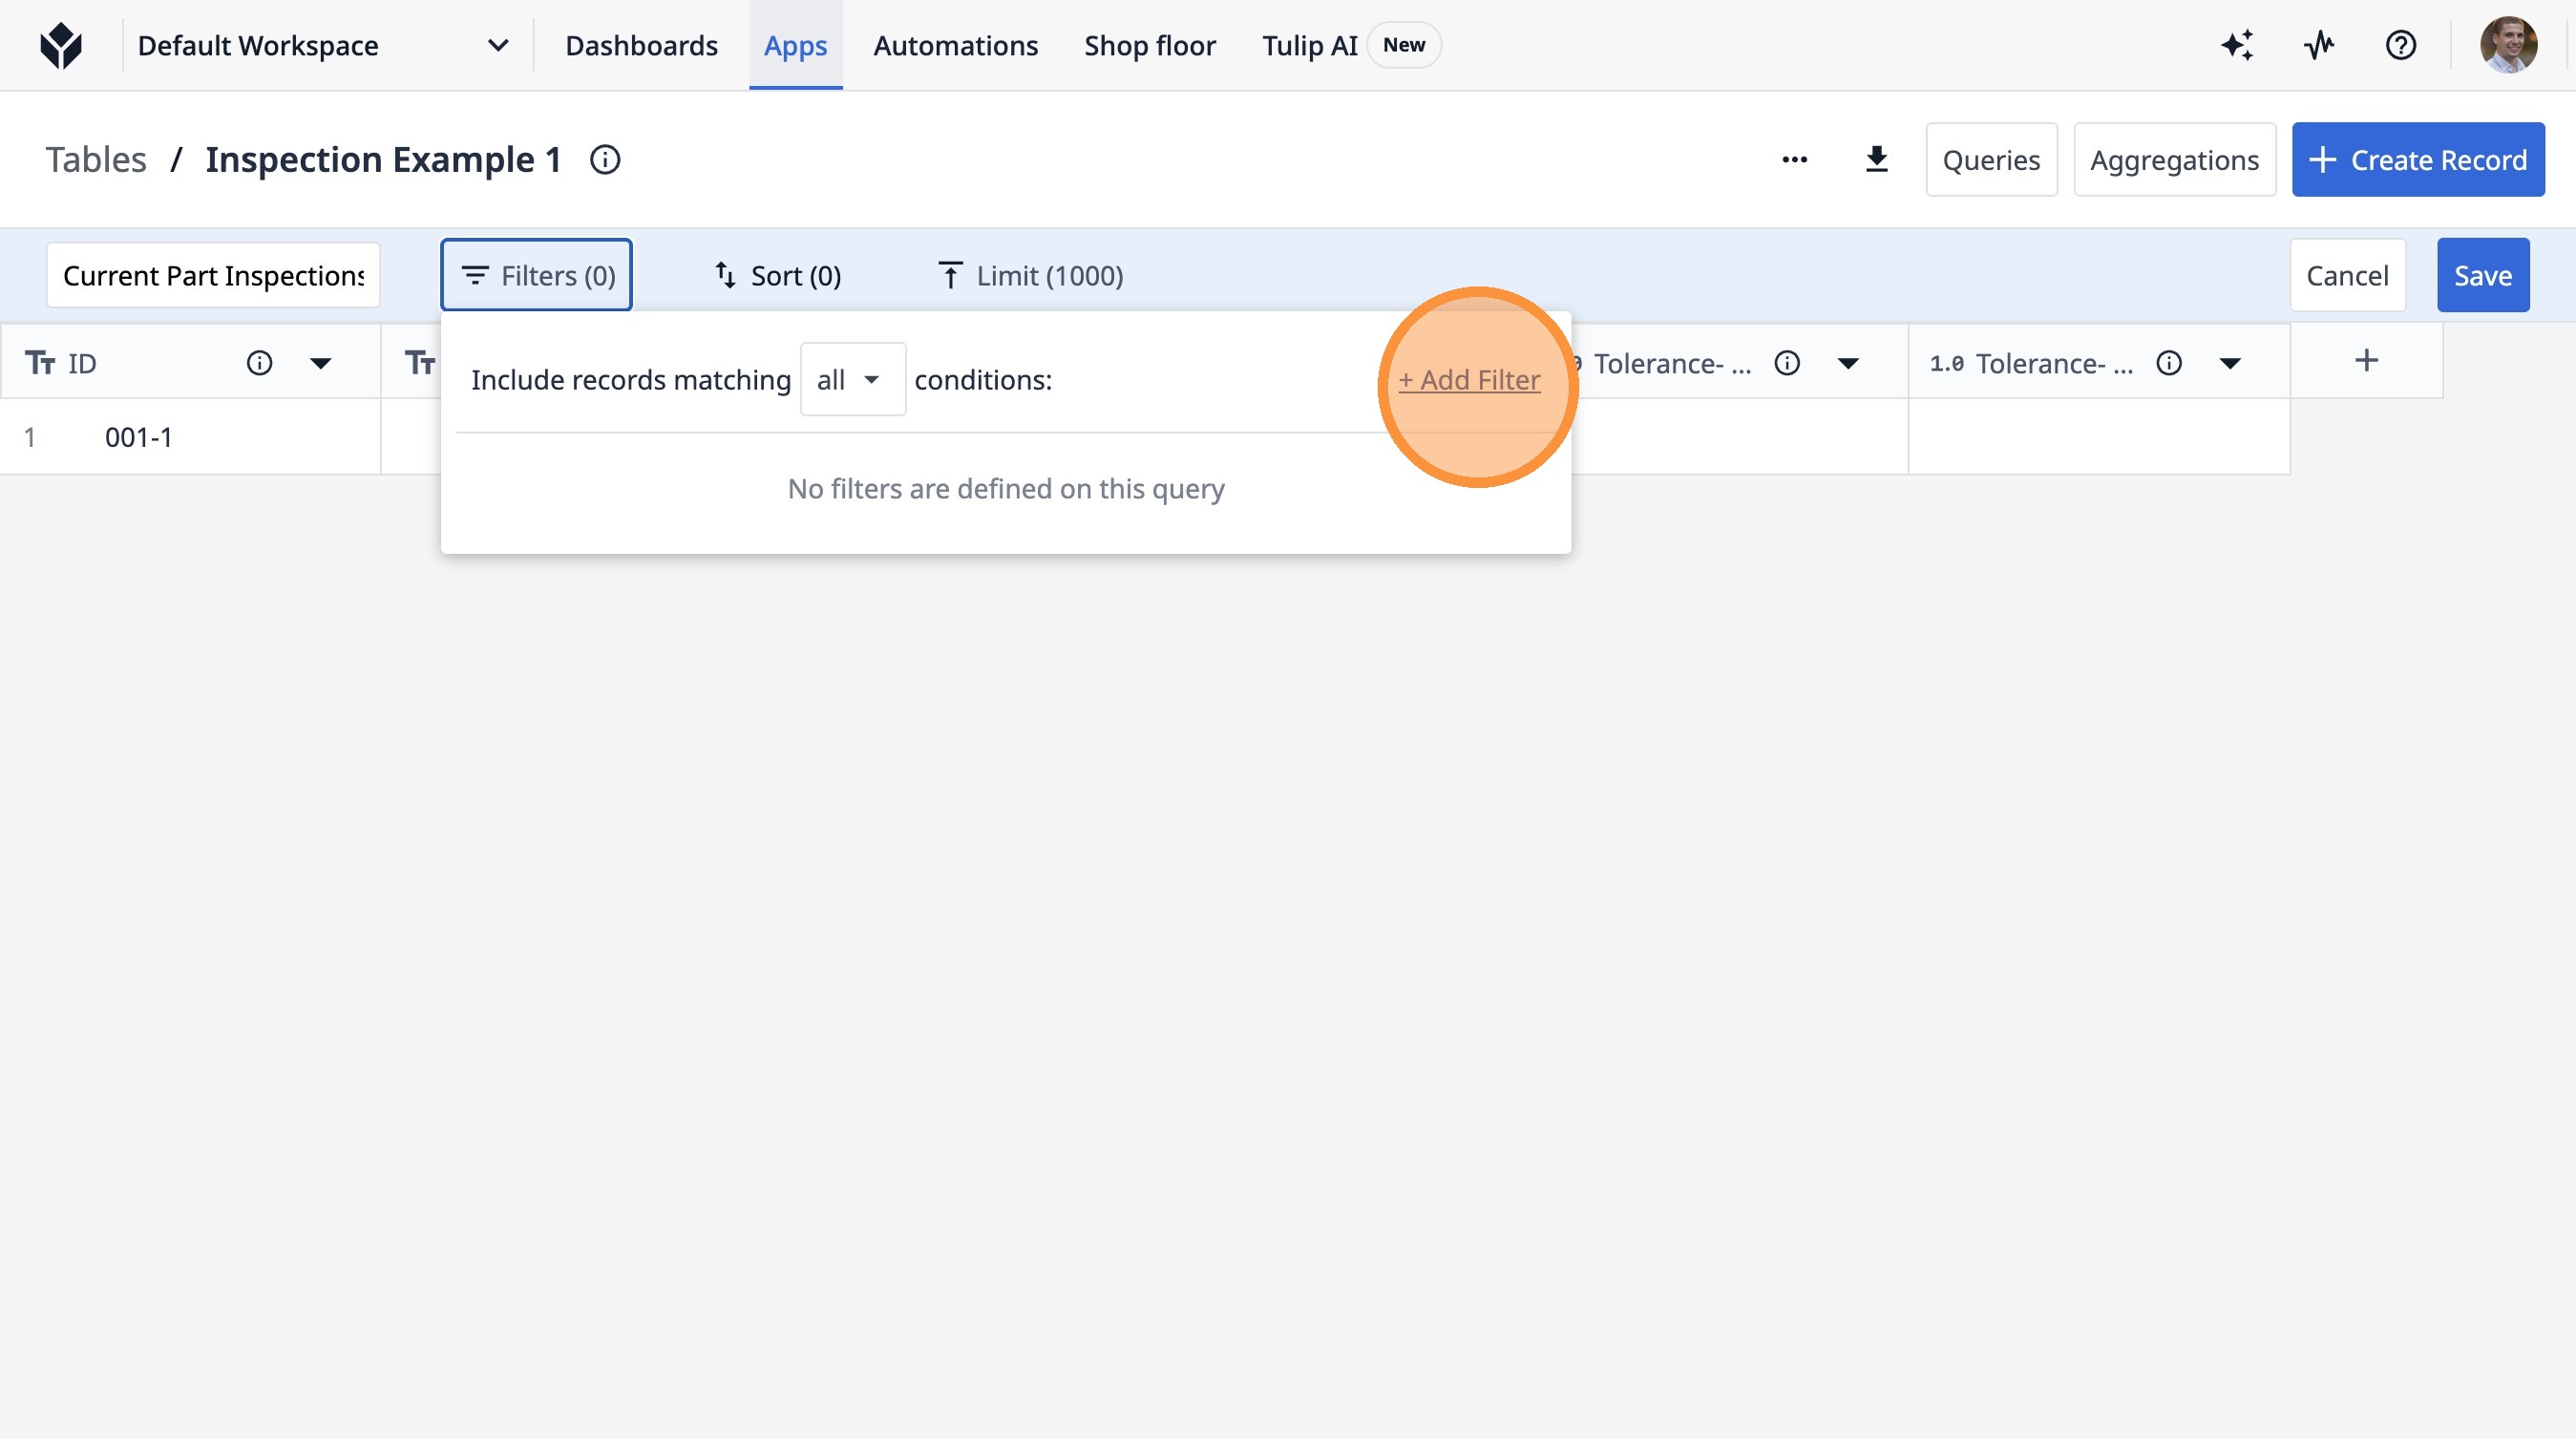The width and height of the screenshot is (2576, 1439).
Task: Click the + Add Filter link
Action: (1468, 380)
